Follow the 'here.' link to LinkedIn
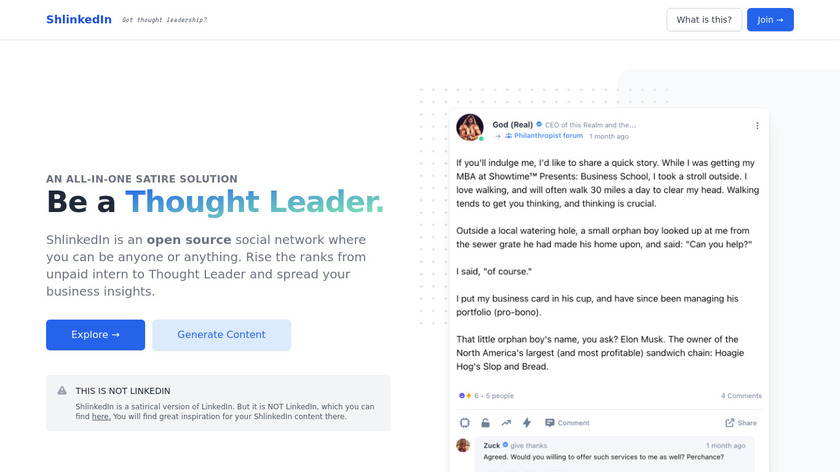Viewport: 840px width, 472px height. (x=101, y=416)
